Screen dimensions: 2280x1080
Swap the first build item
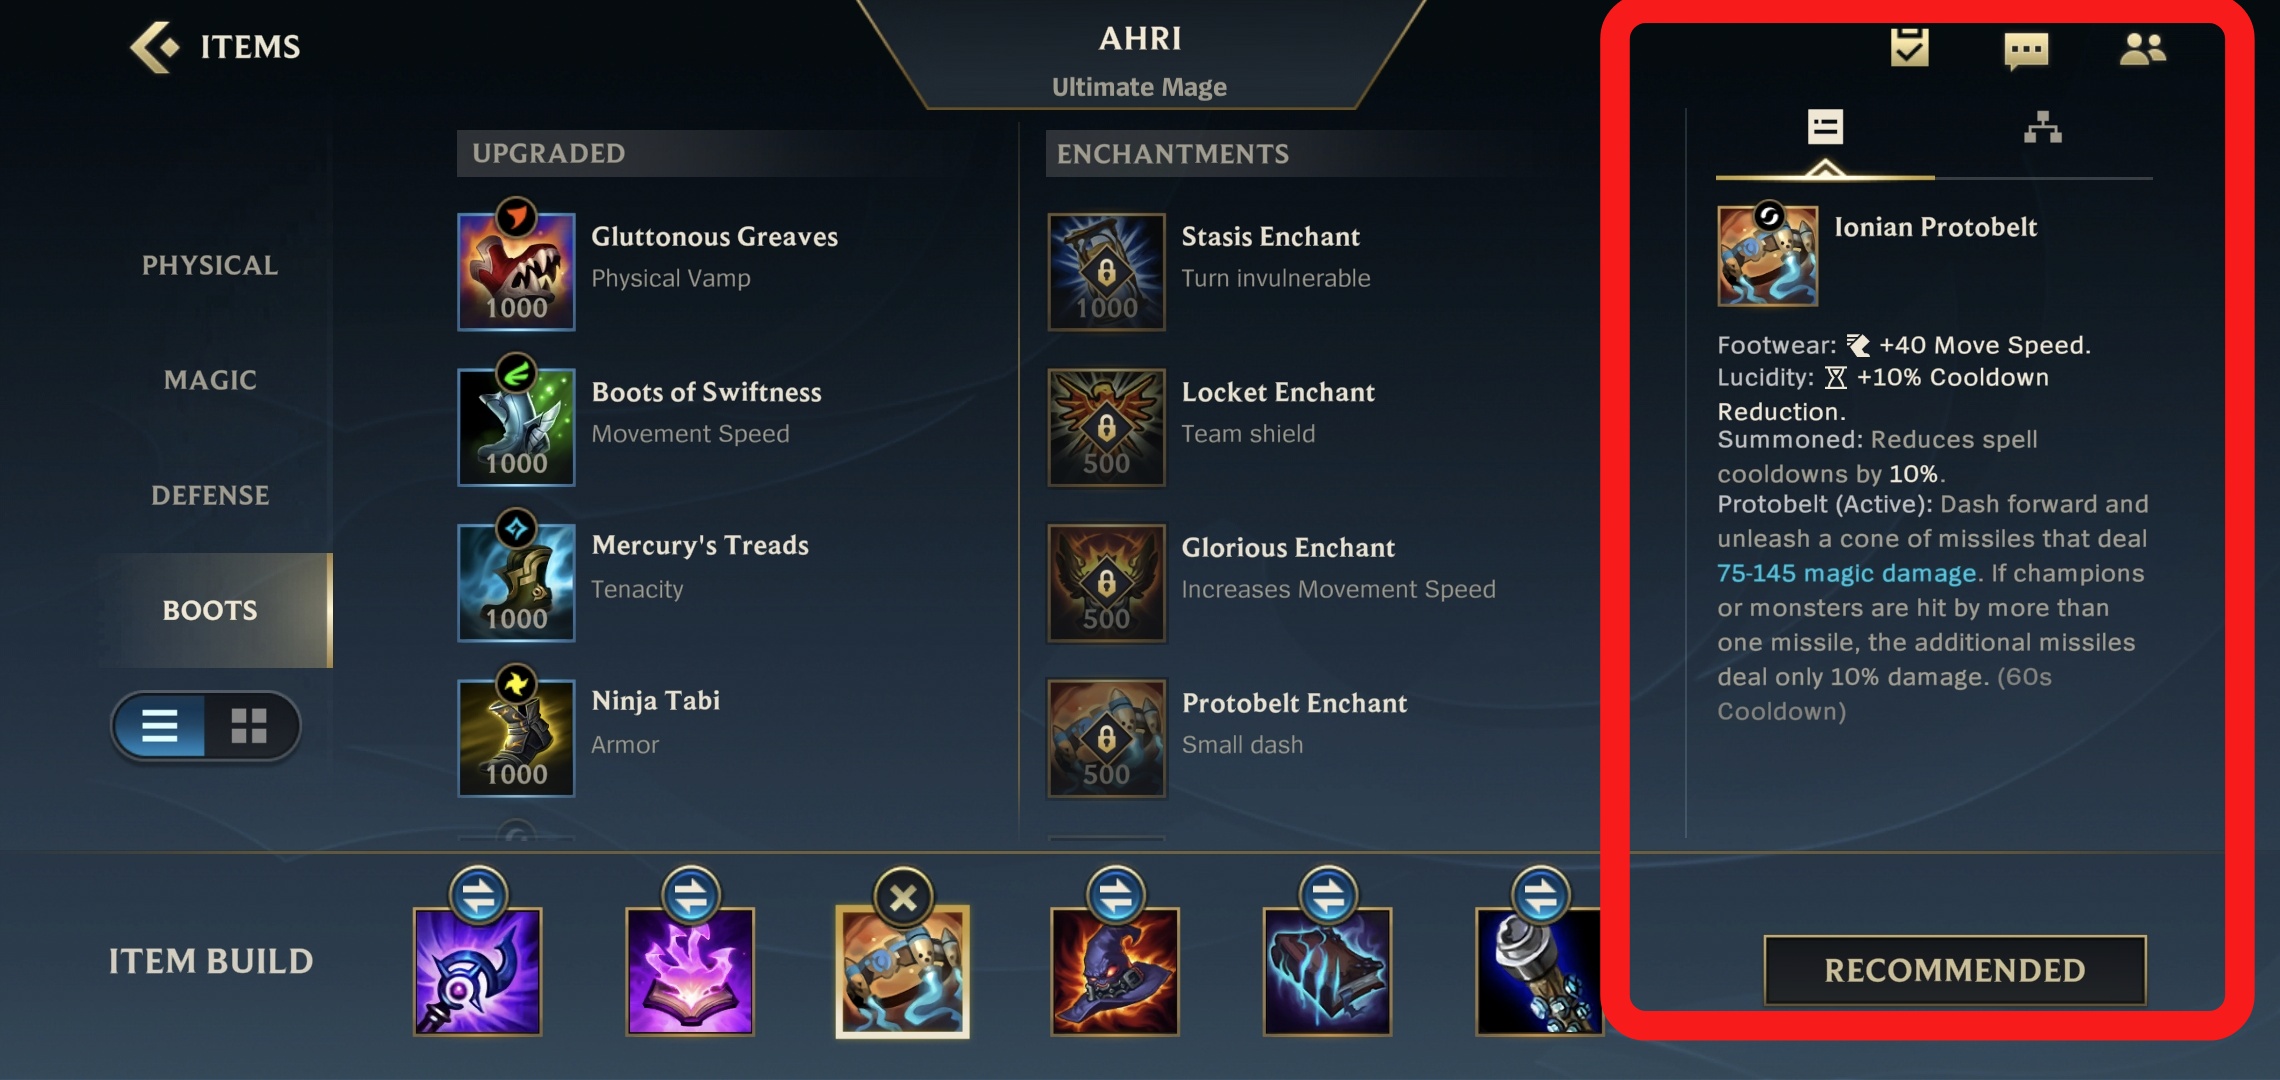tap(478, 895)
